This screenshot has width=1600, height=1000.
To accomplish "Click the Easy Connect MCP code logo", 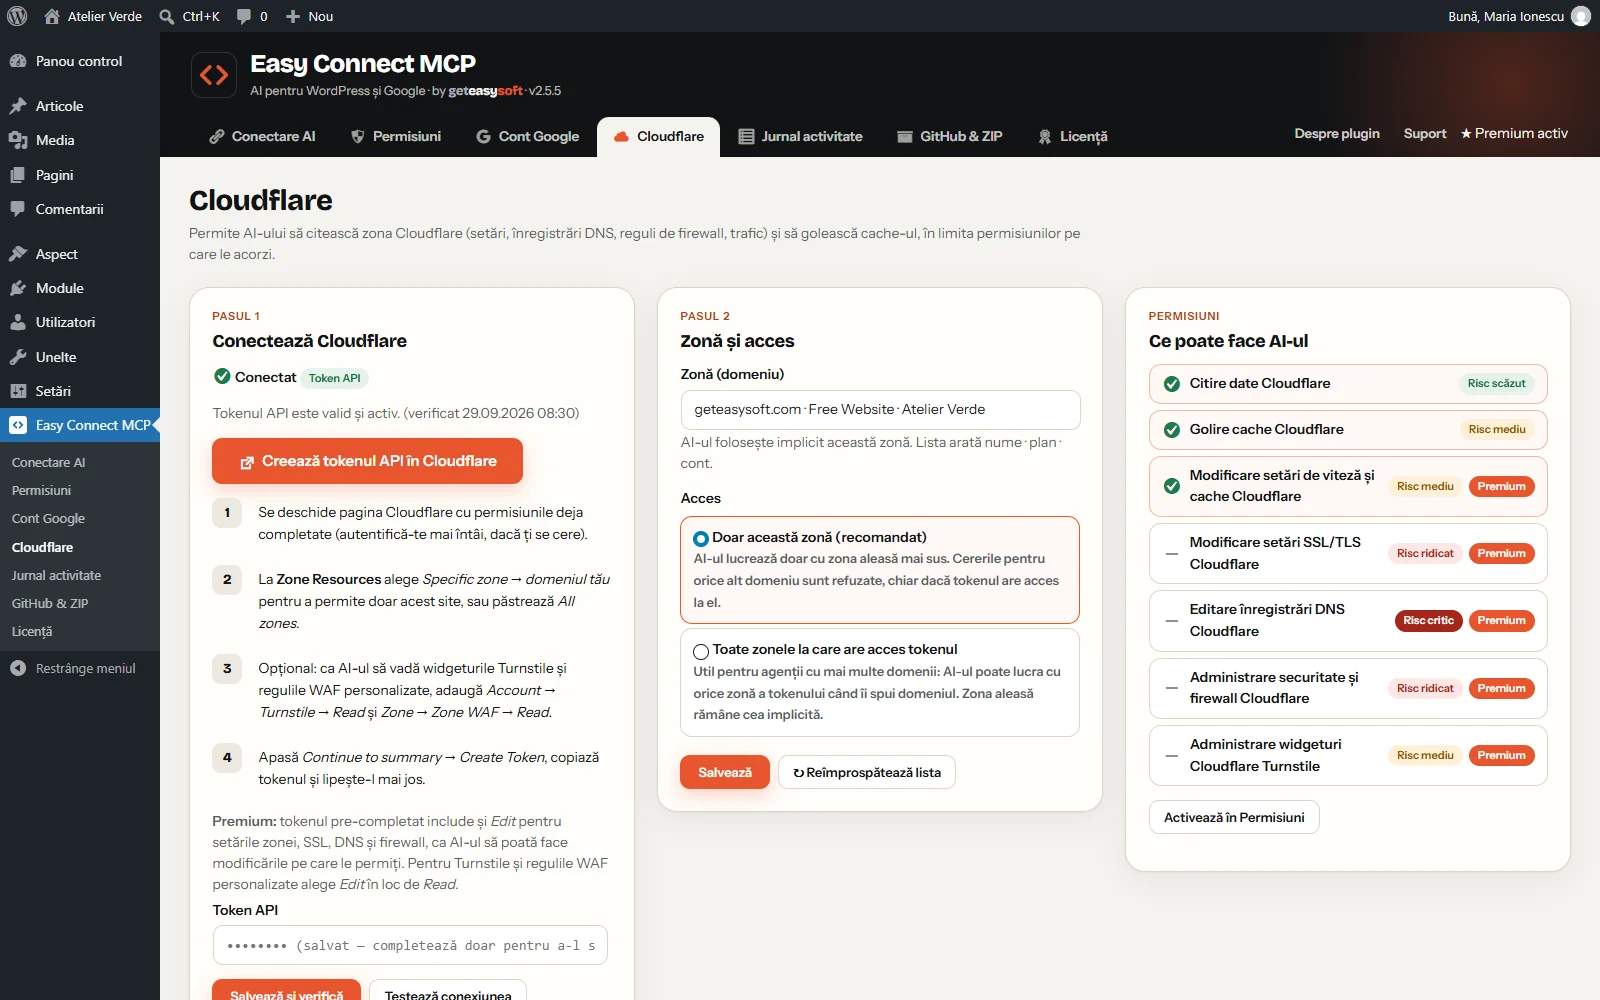I will [x=214, y=75].
